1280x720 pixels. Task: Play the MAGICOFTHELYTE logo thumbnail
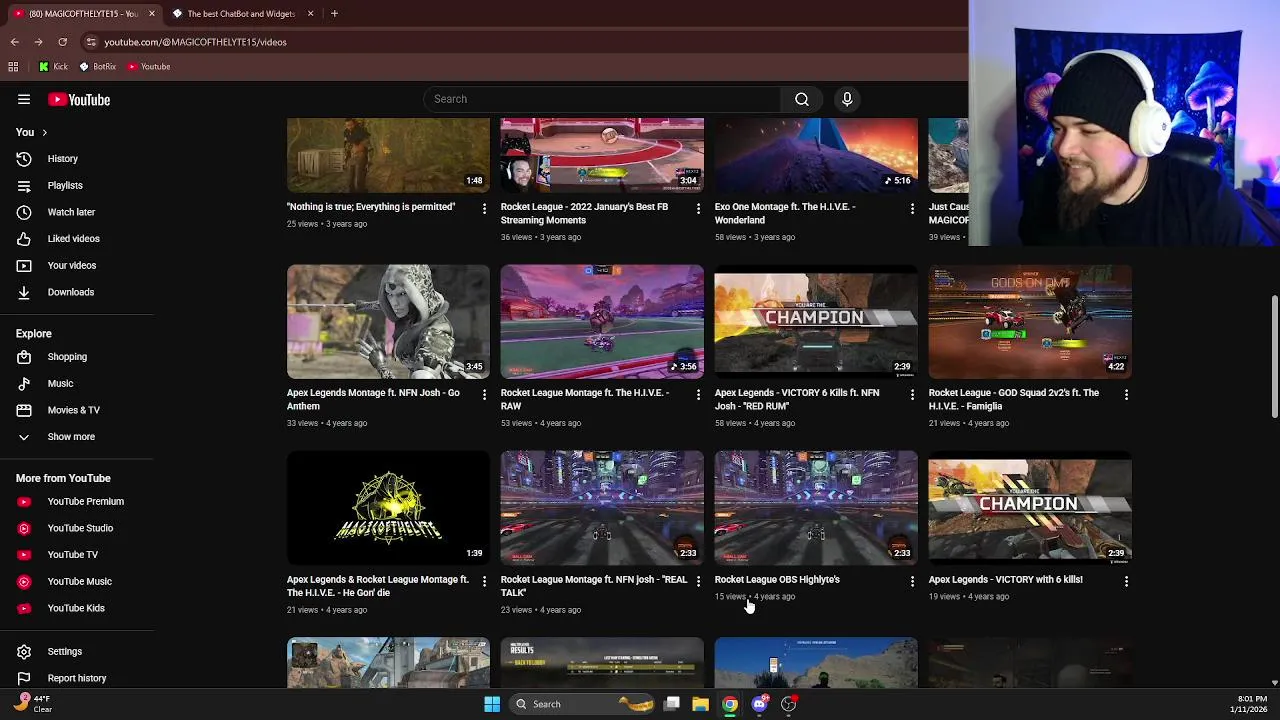point(388,508)
